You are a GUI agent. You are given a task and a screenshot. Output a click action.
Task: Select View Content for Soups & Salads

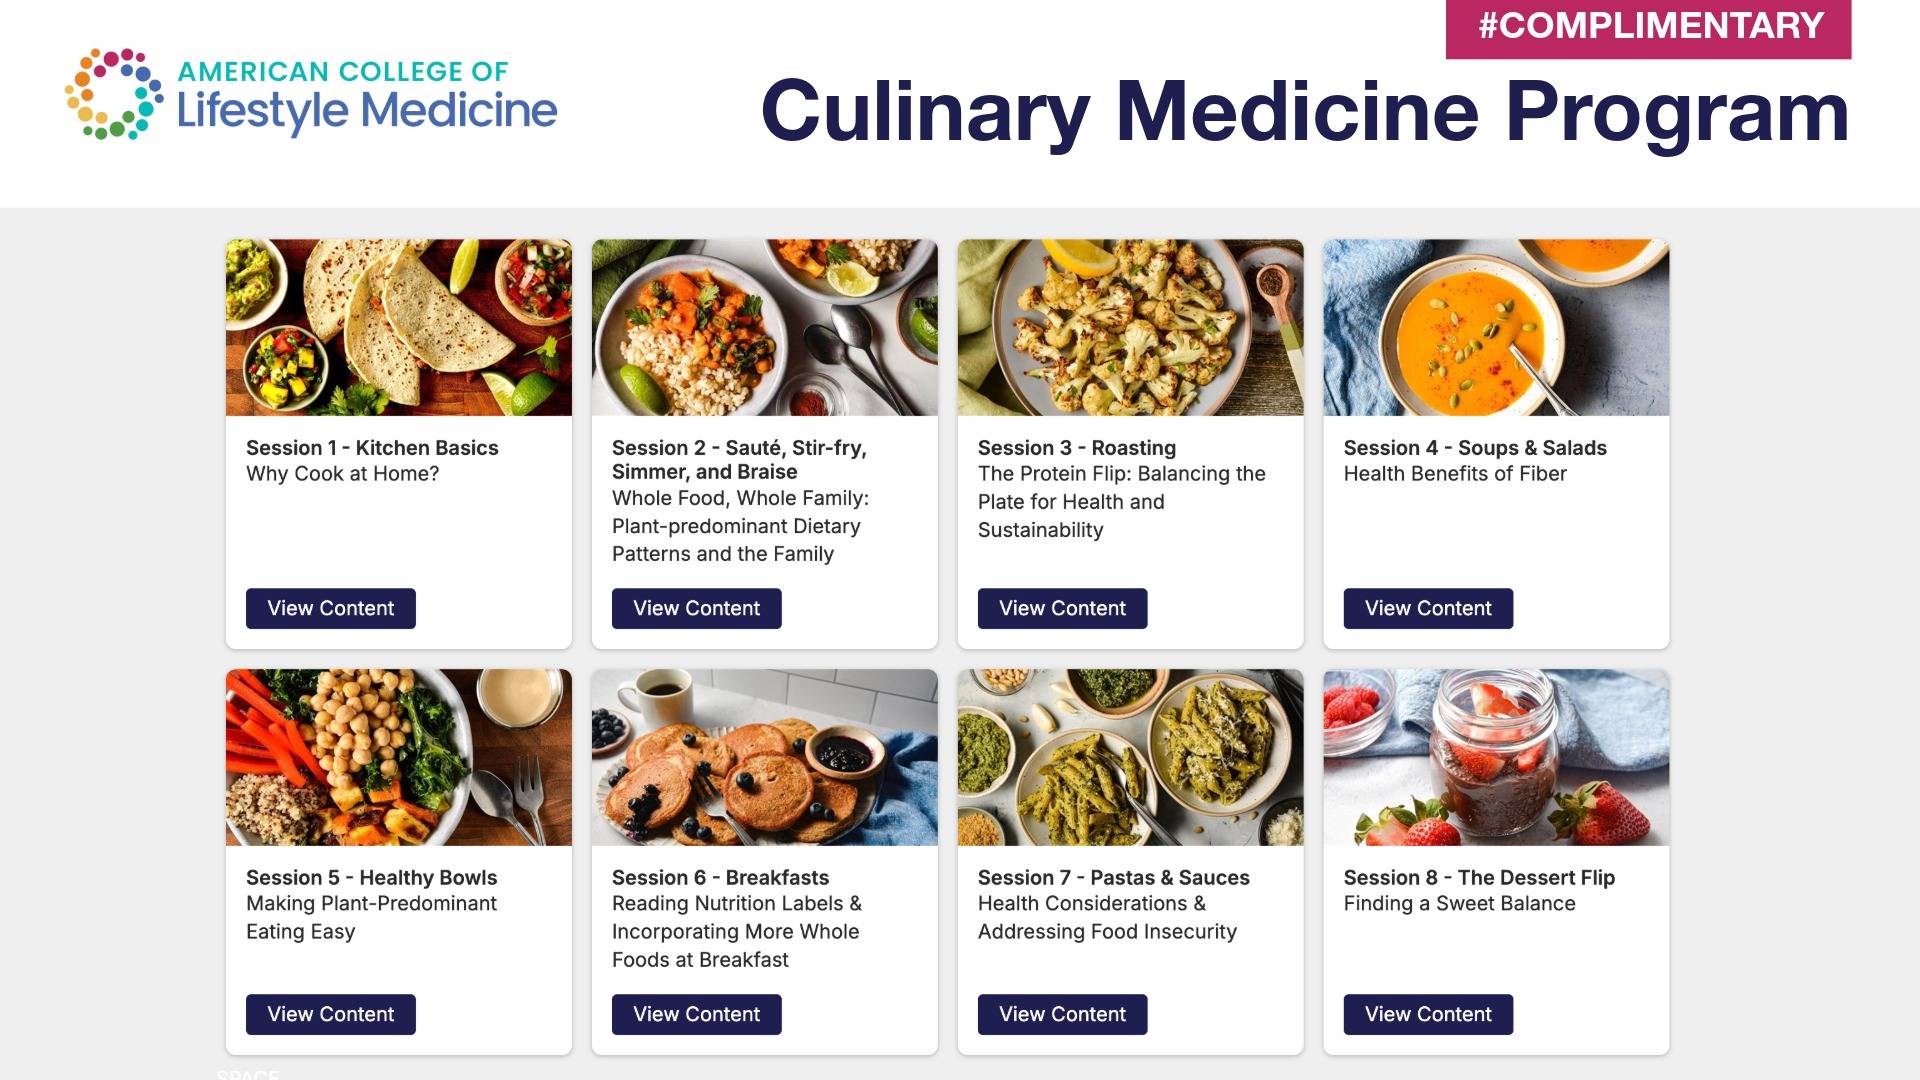pyautogui.click(x=1428, y=608)
